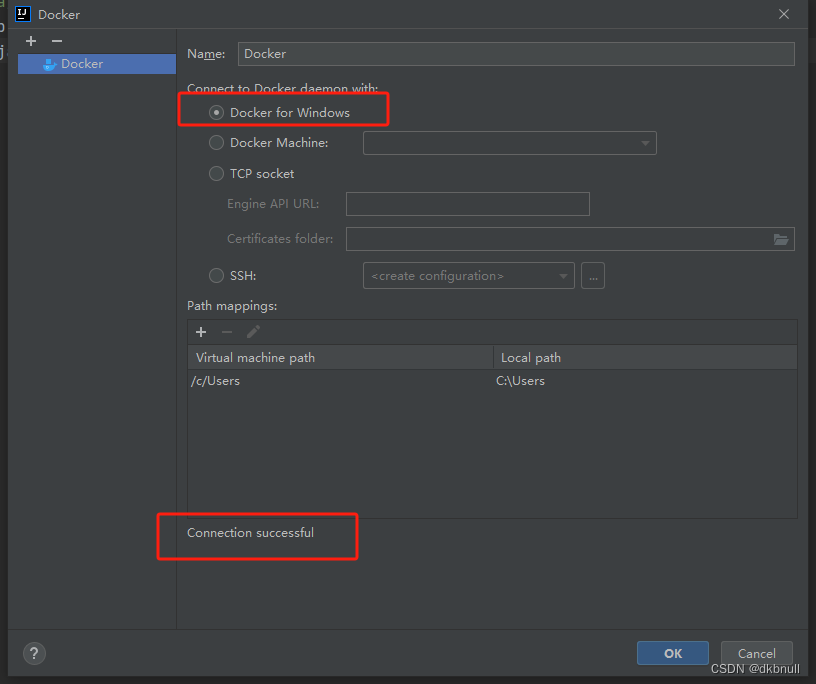
Task: Select Docker for Windows radio button
Action: coord(216,113)
